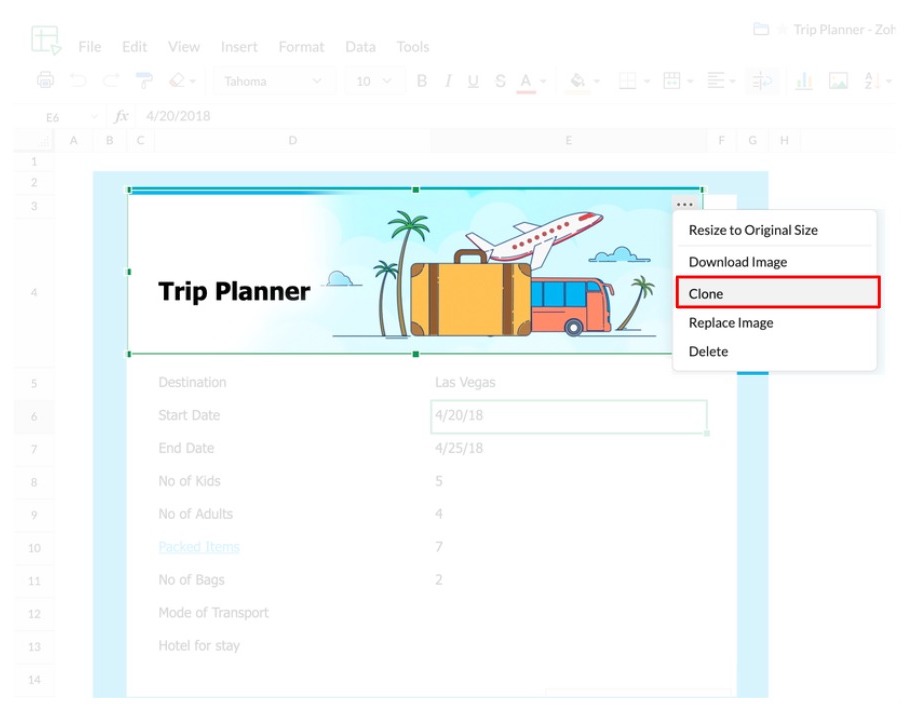
Task: Toggle Bold formatting
Action: pos(422,81)
